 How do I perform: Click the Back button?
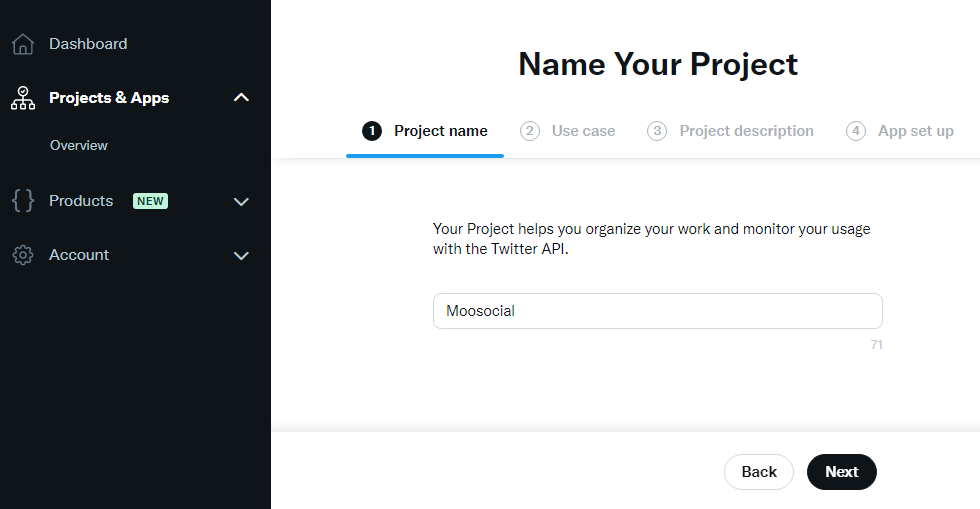759,472
